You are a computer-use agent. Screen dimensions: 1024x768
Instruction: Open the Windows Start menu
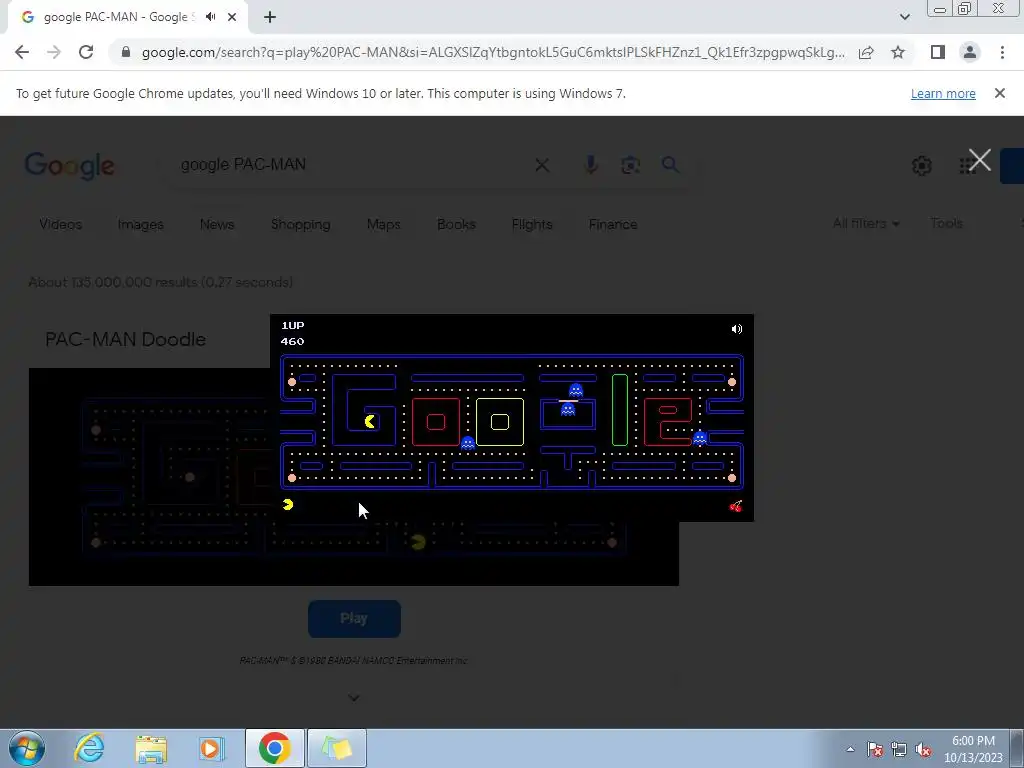(x=26, y=748)
